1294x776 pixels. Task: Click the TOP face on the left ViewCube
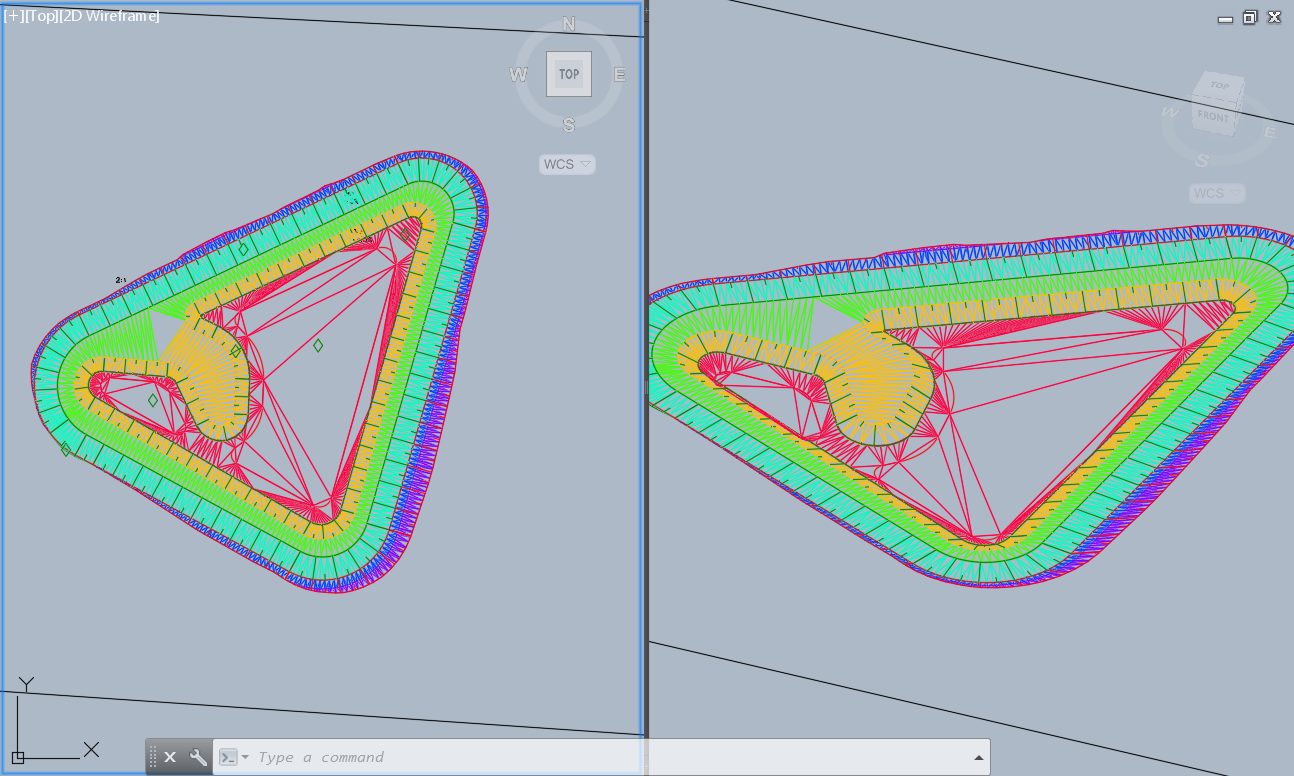point(568,73)
